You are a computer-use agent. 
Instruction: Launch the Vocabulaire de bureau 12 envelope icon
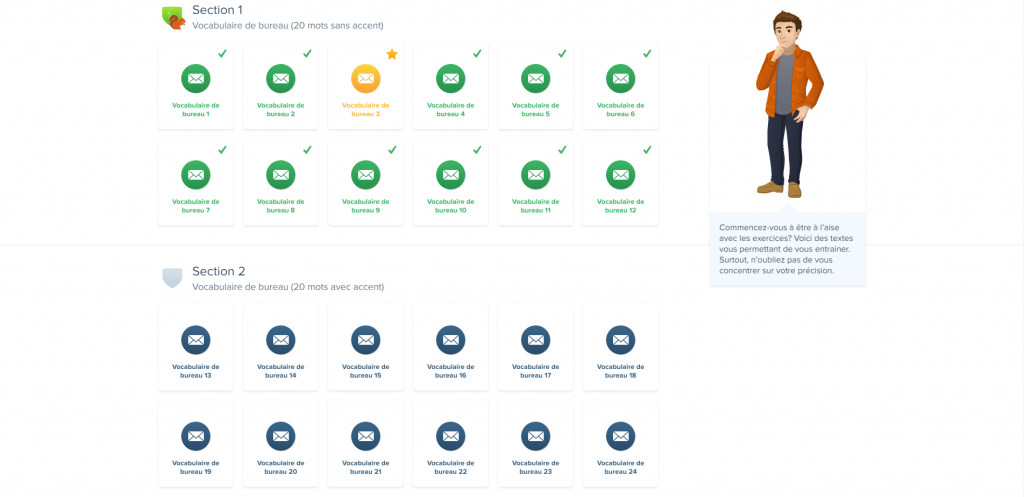pos(620,174)
